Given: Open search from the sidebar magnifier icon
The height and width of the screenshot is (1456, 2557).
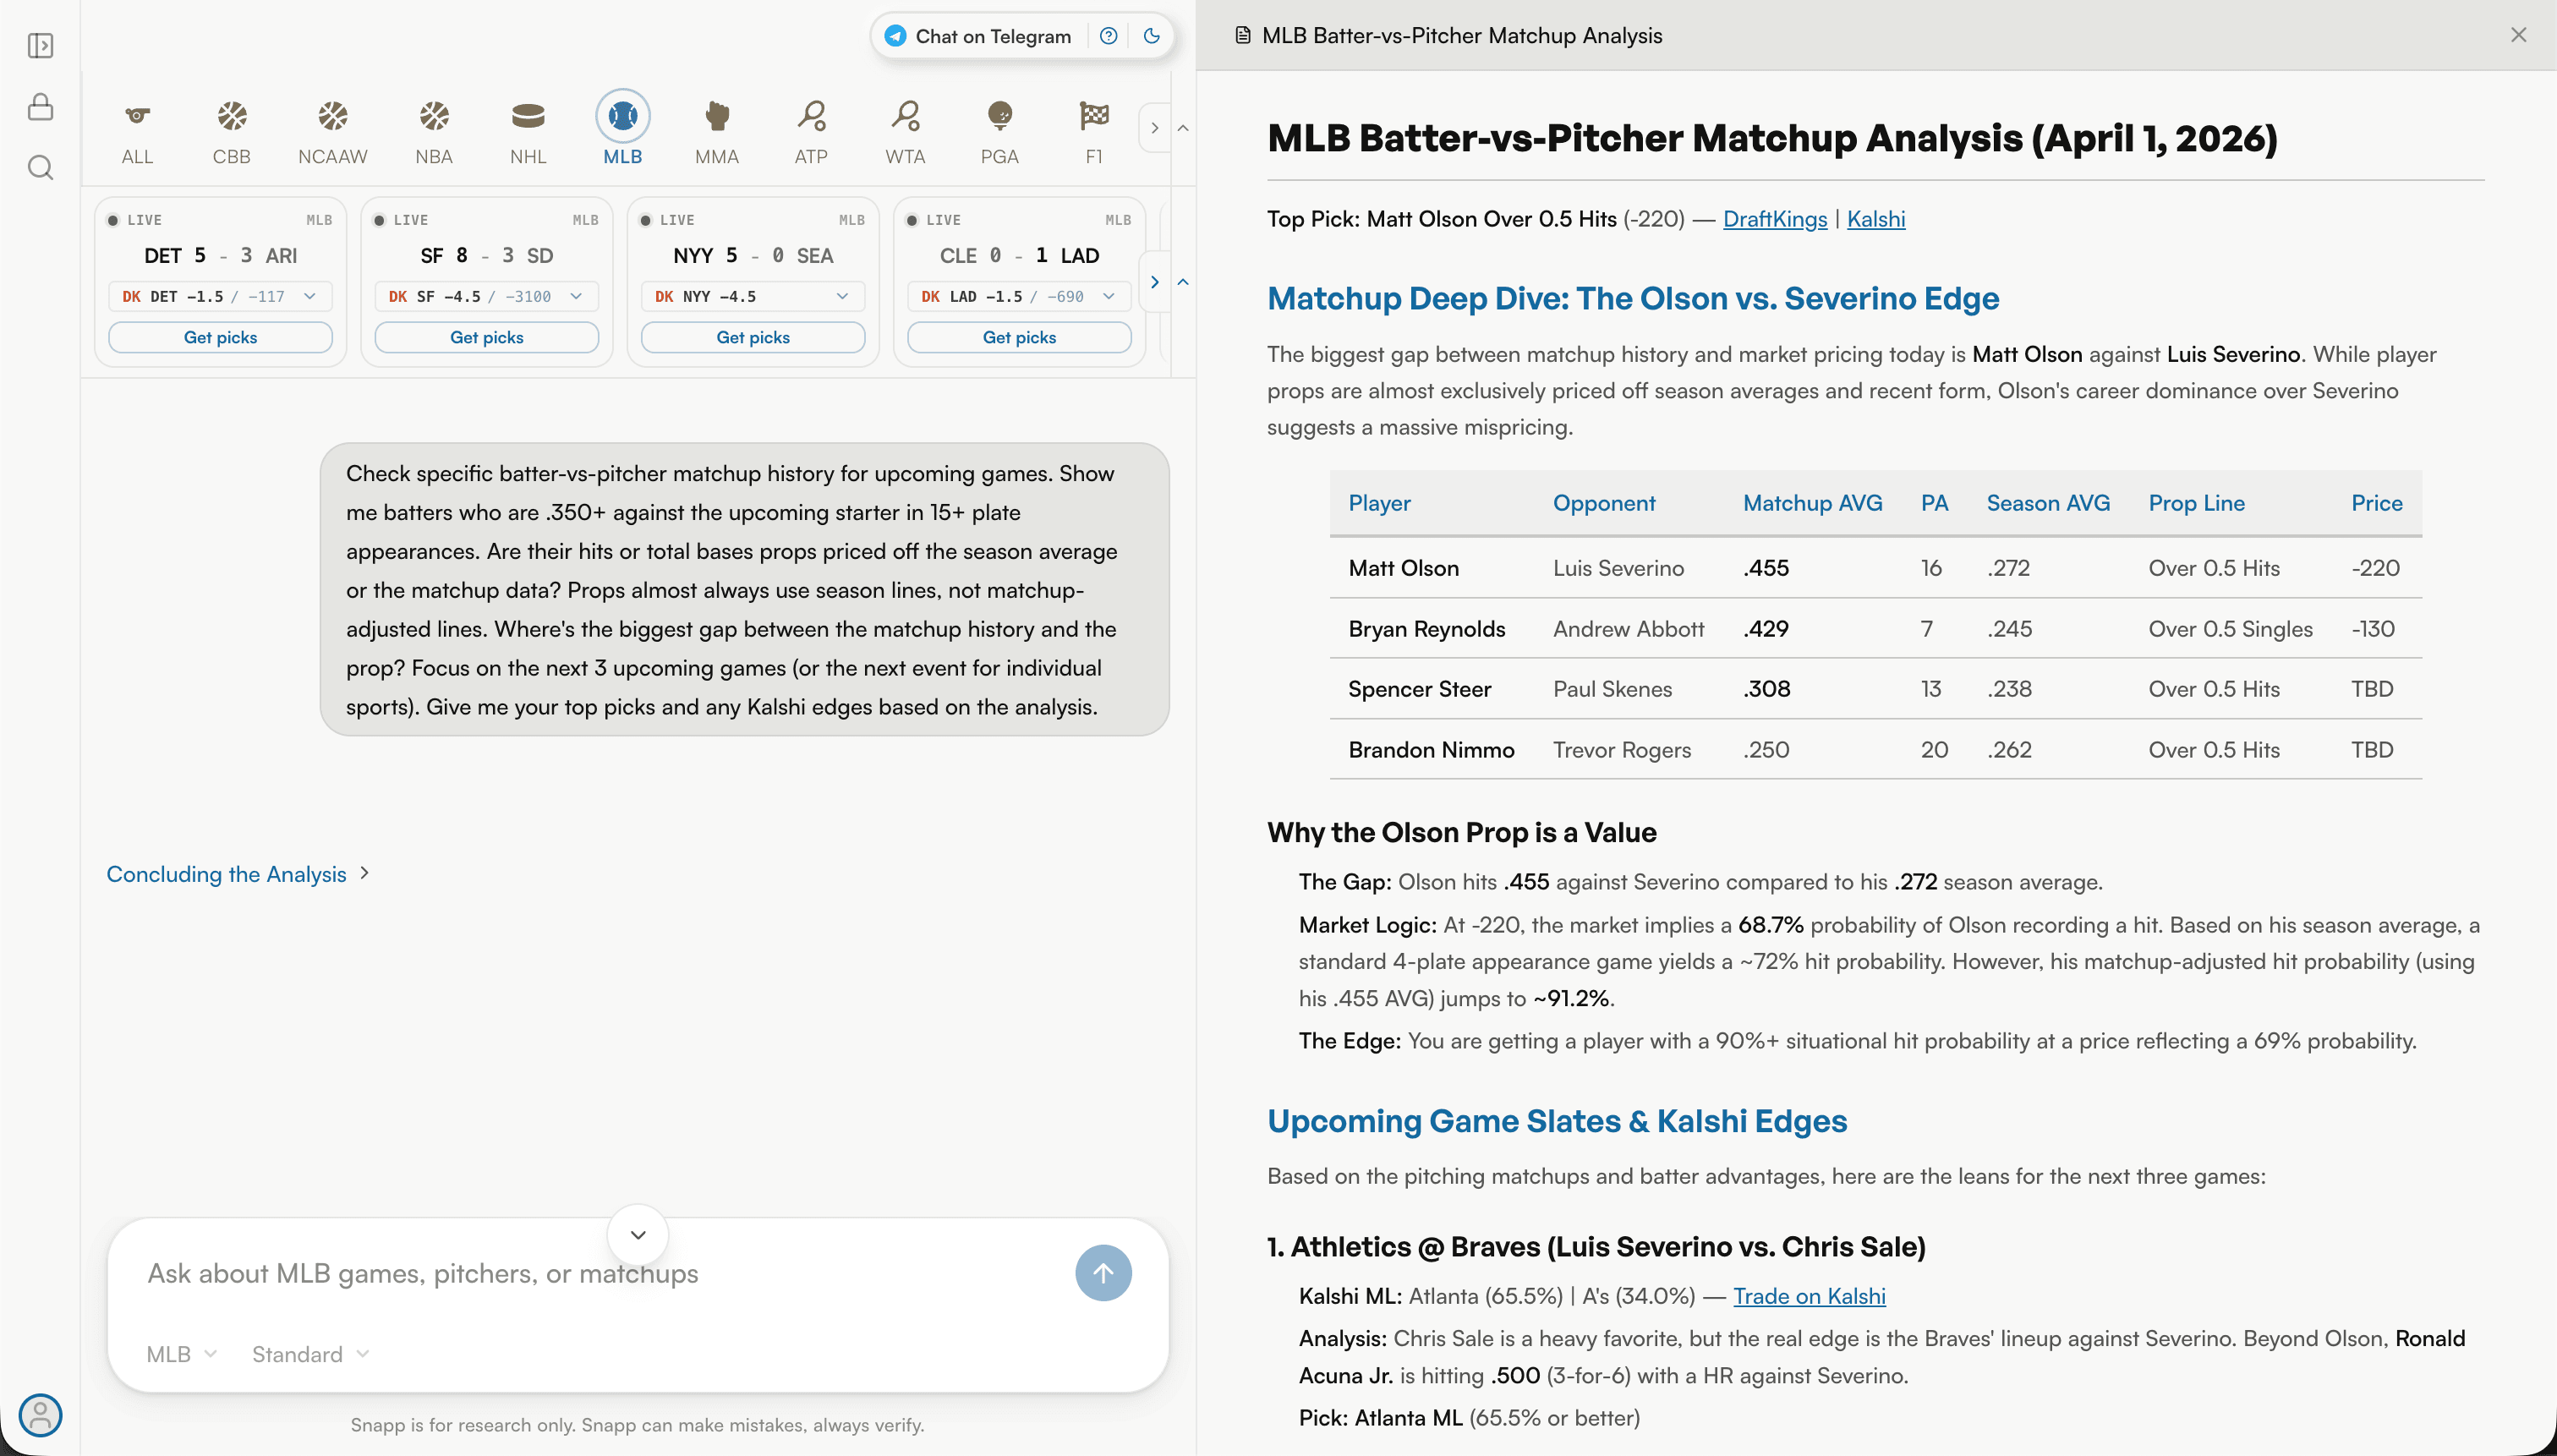Looking at the screenshot, I should tap(40, 167).
